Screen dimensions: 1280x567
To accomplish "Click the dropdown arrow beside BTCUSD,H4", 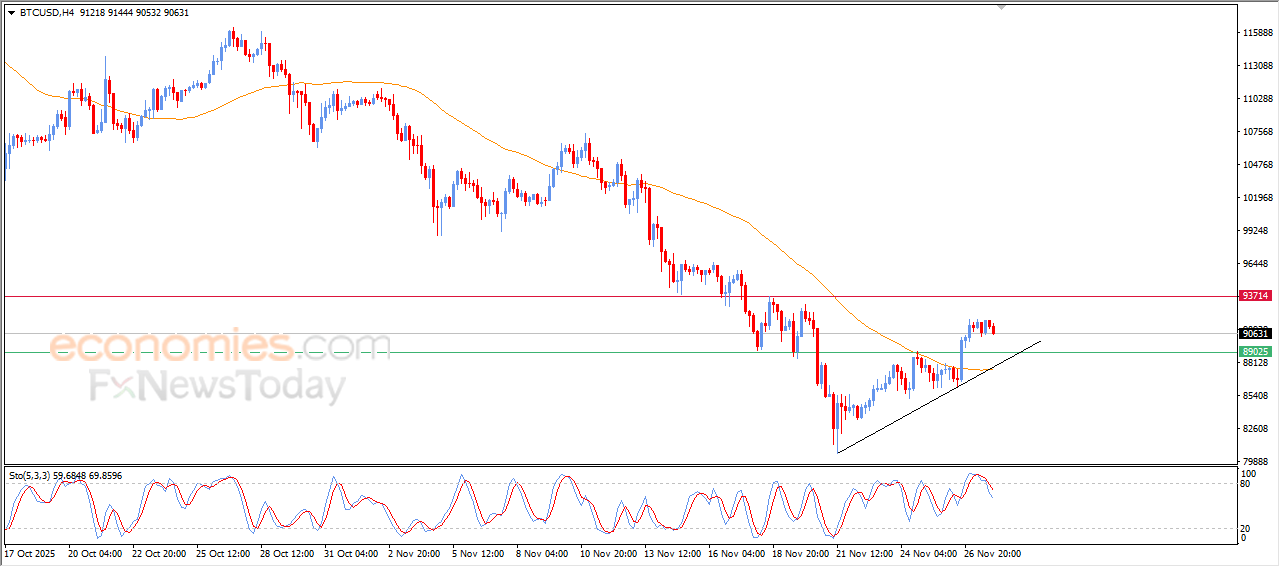I will [x=11, y=13].
